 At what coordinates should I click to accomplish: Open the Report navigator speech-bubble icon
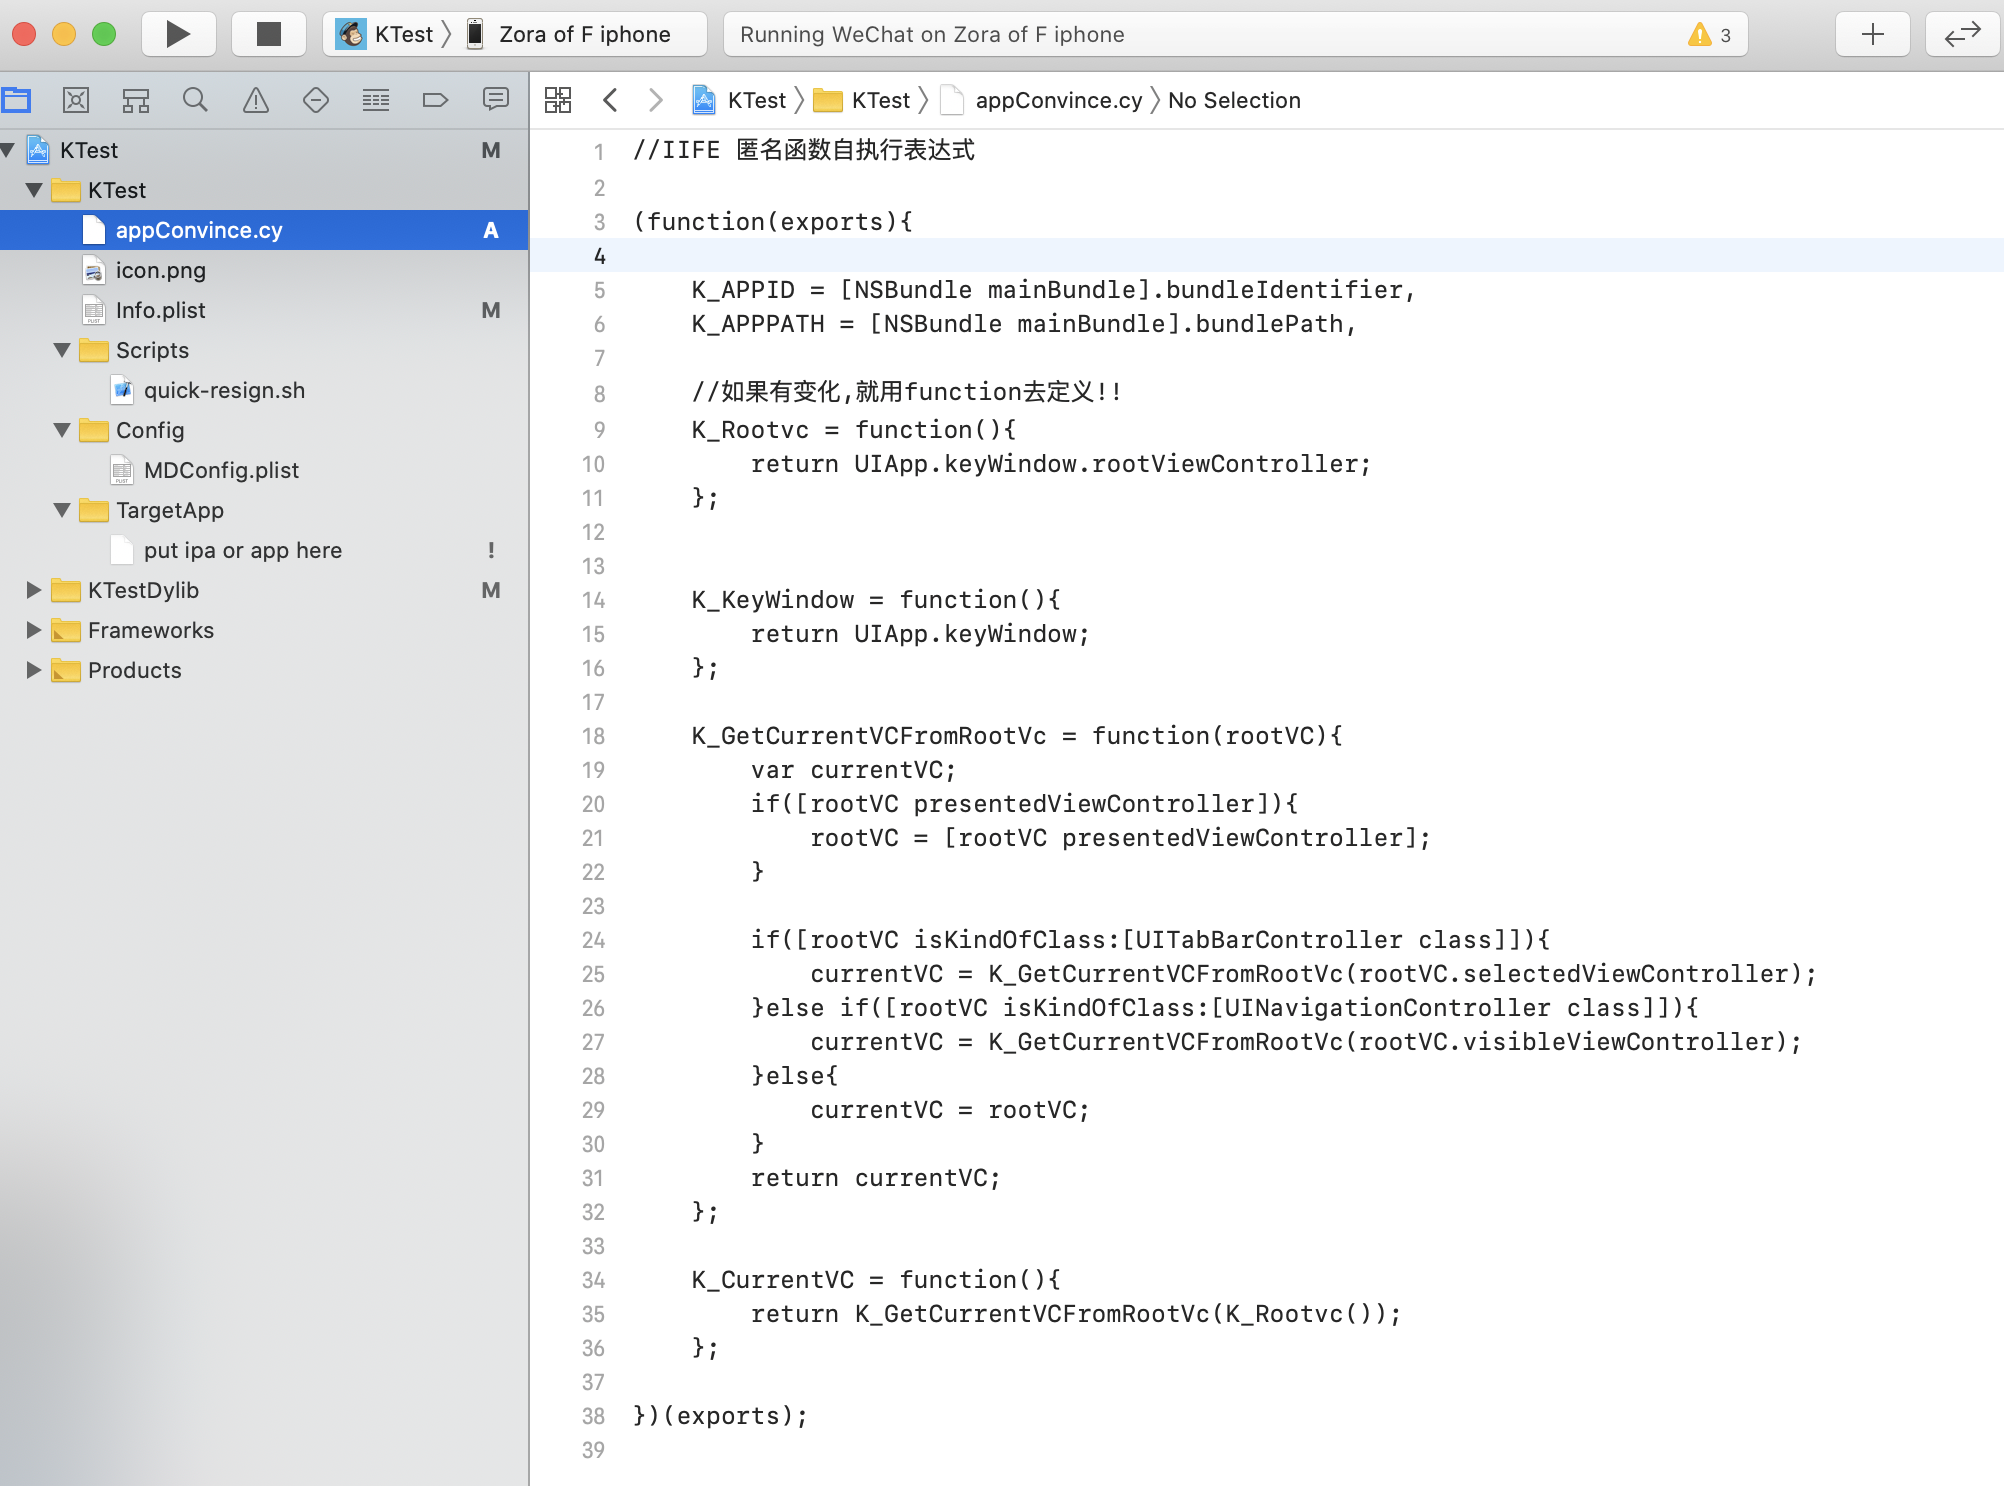[x=496, y=100]
